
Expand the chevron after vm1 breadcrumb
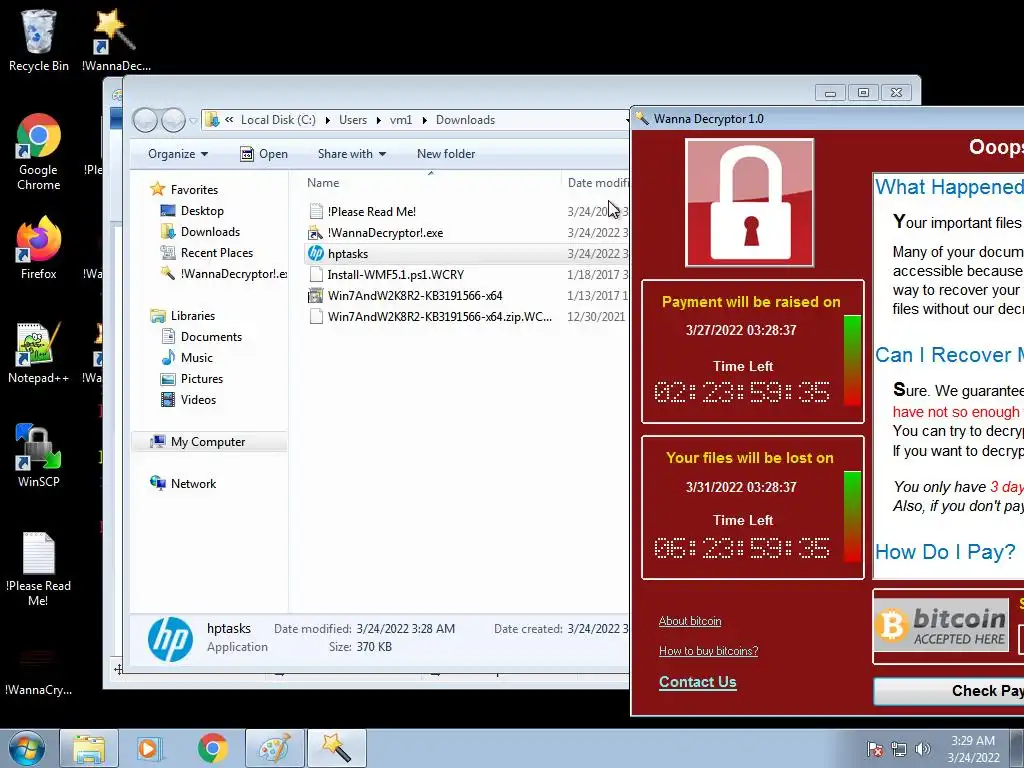pyautogui.click(x=424, y=120)
